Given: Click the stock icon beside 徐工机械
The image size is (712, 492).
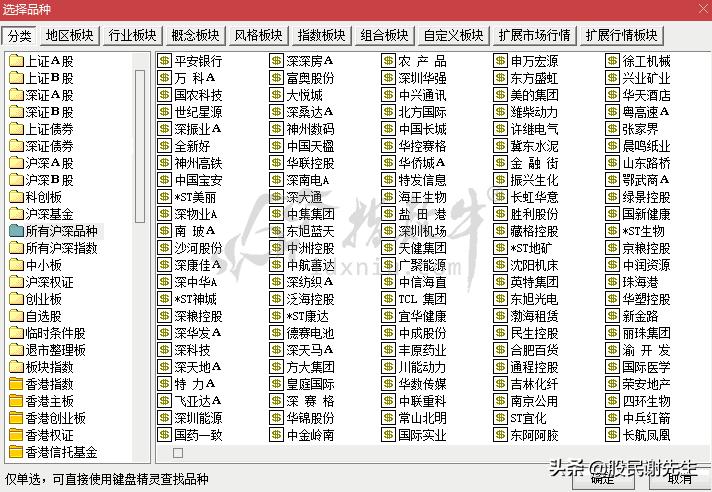Looking at the screenshot, I should tap(612, 61).
